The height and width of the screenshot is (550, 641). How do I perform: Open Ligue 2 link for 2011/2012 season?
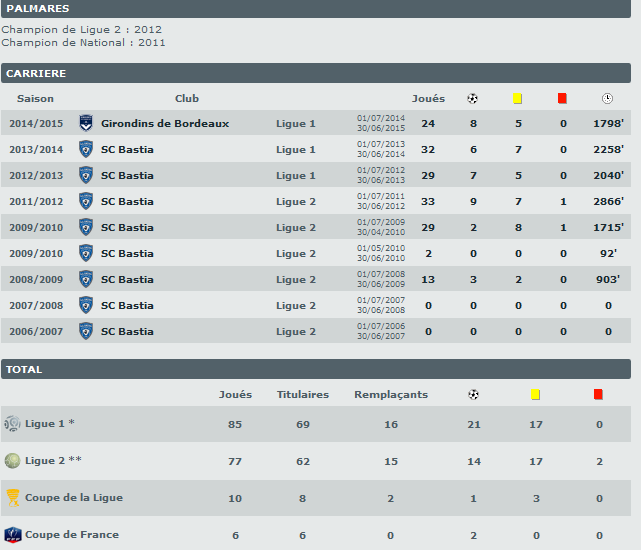[296, 202]
